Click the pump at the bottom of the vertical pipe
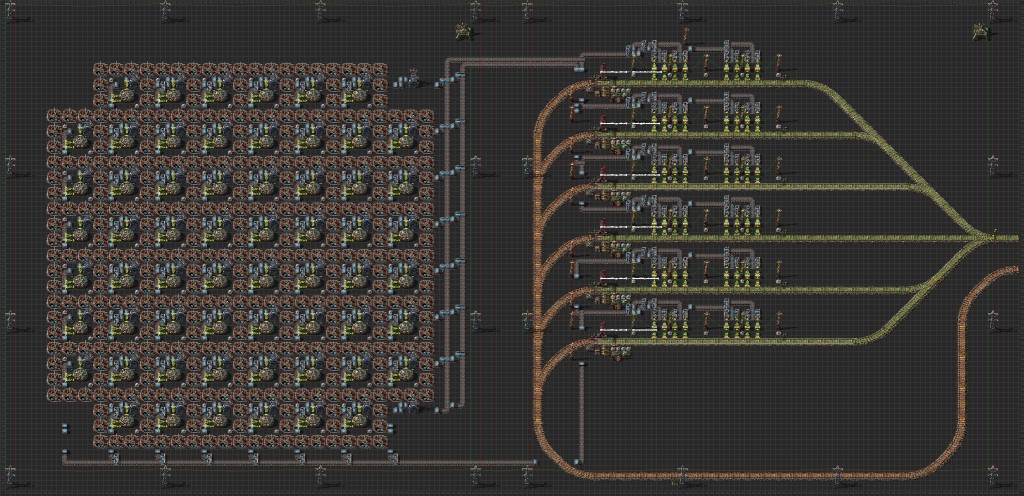 [579, 459]
